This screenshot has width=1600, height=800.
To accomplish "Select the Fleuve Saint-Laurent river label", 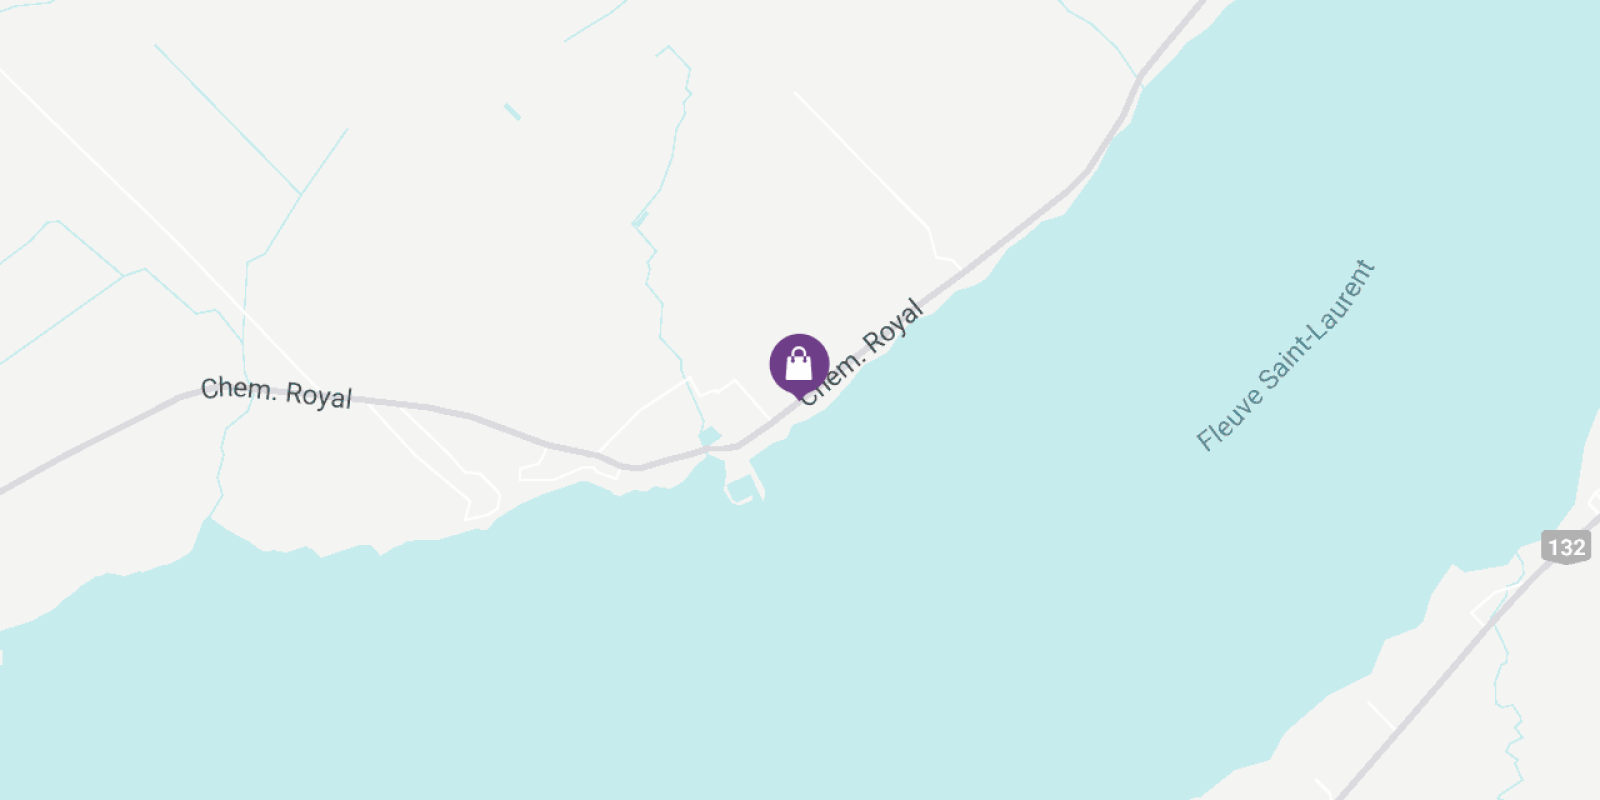I will [x=1286, y=354].
